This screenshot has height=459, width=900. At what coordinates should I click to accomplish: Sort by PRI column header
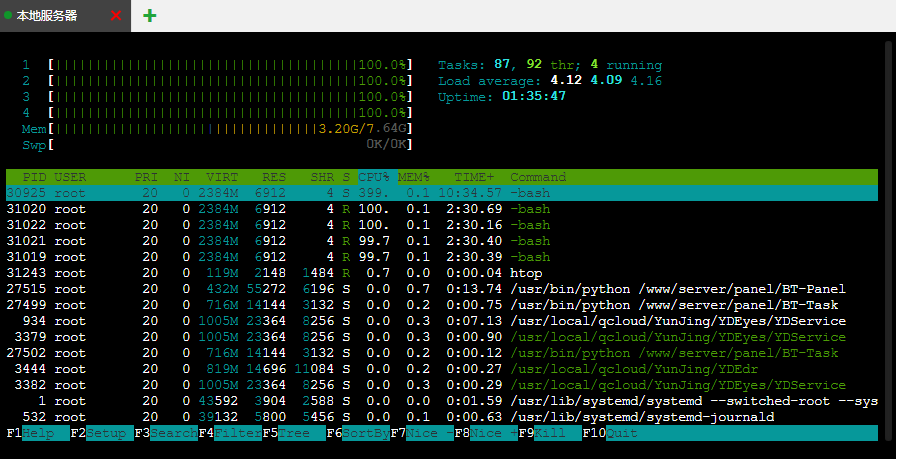pyautogui.click(x=146, y=177)
